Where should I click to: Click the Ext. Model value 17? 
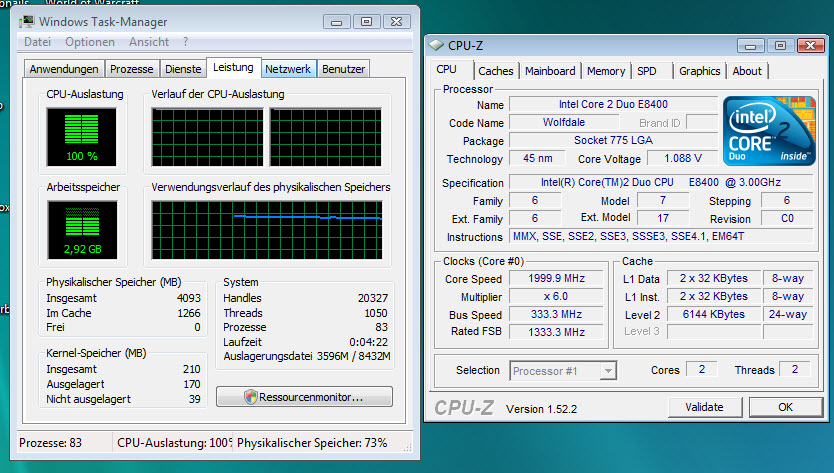pos(663,218)
